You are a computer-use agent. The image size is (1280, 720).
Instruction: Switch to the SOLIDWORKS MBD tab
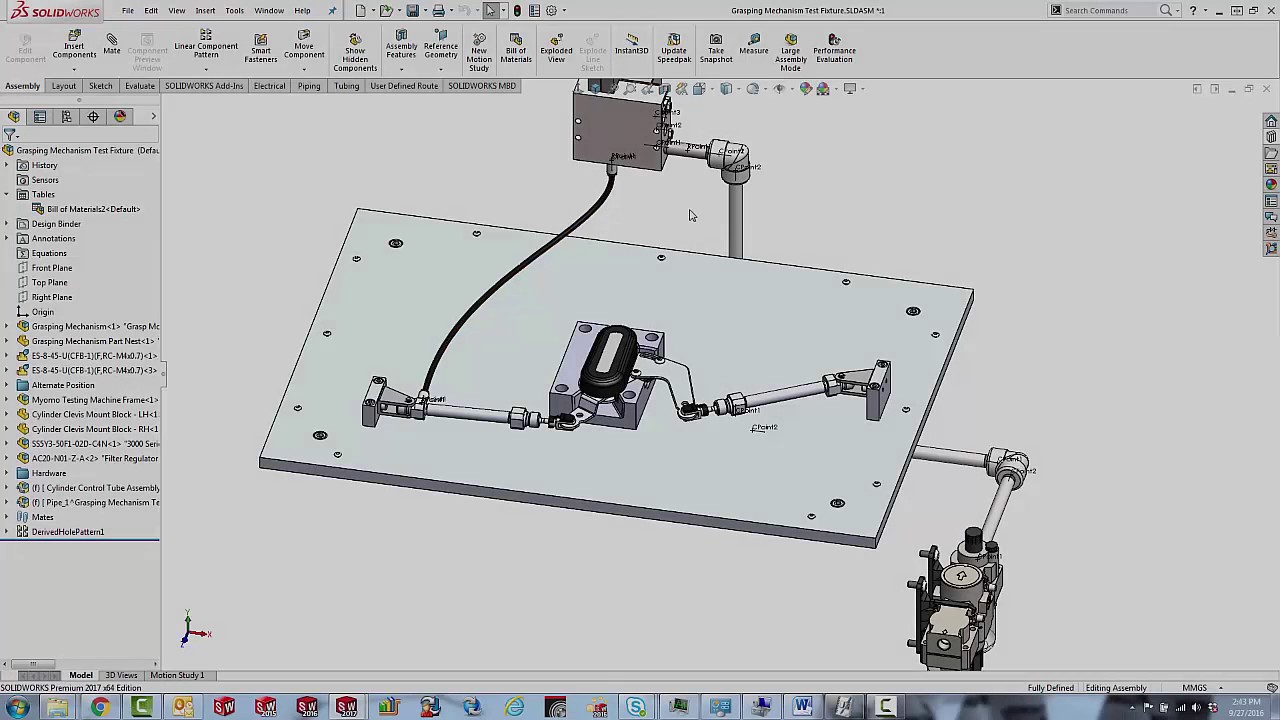click(x=482, y=86)
